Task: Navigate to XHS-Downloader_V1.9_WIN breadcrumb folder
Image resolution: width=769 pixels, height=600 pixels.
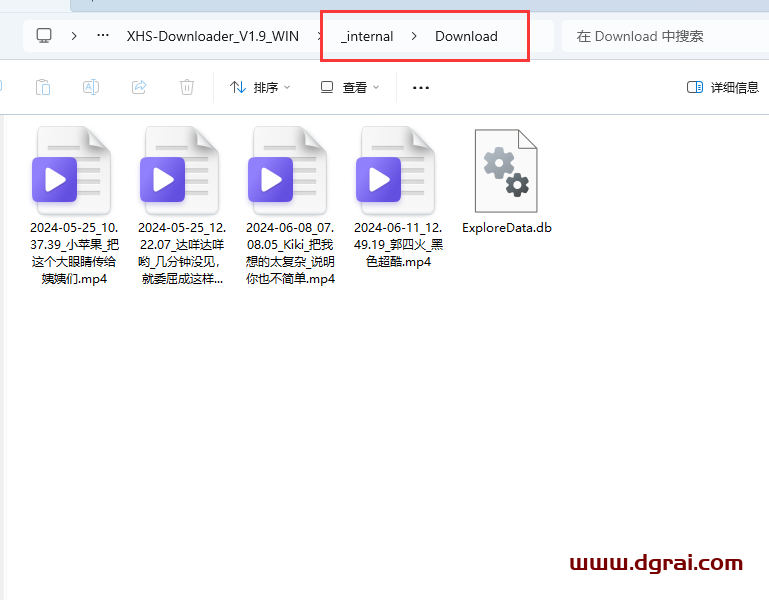Action: pos(212,36)
